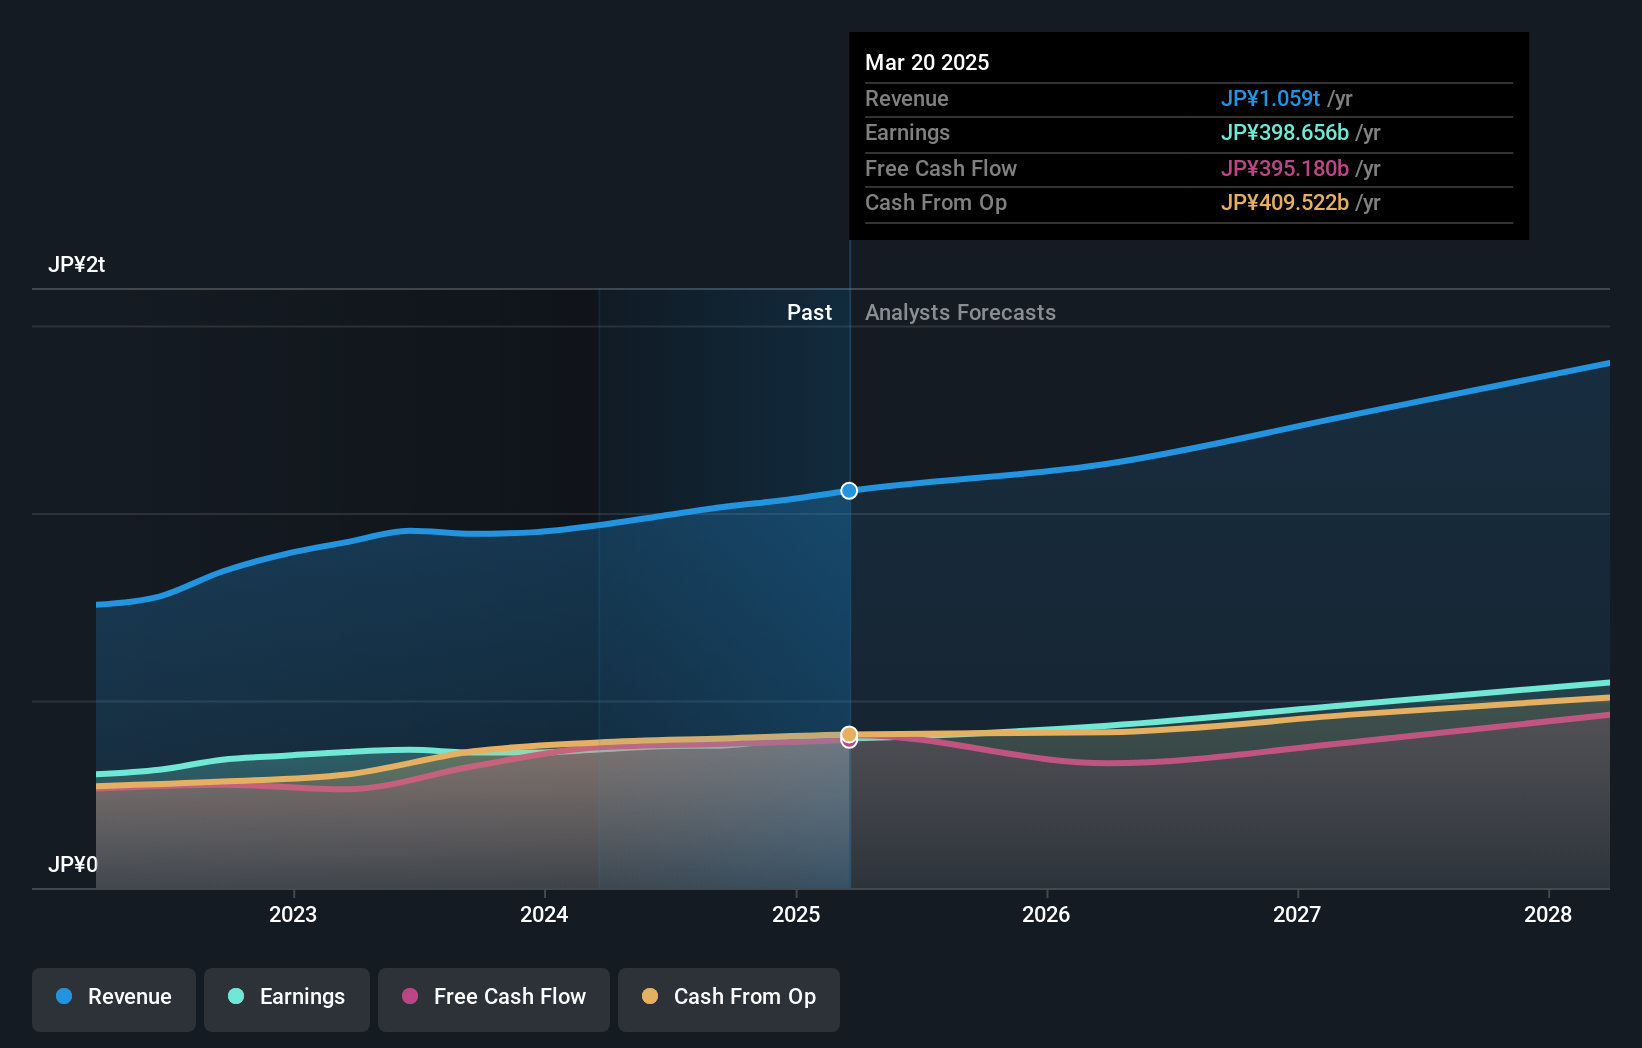Viewport: 1642px width, 1048px height.
Task: Click the JP¥395.180b free cash flow value
Action: [1285, 169]
